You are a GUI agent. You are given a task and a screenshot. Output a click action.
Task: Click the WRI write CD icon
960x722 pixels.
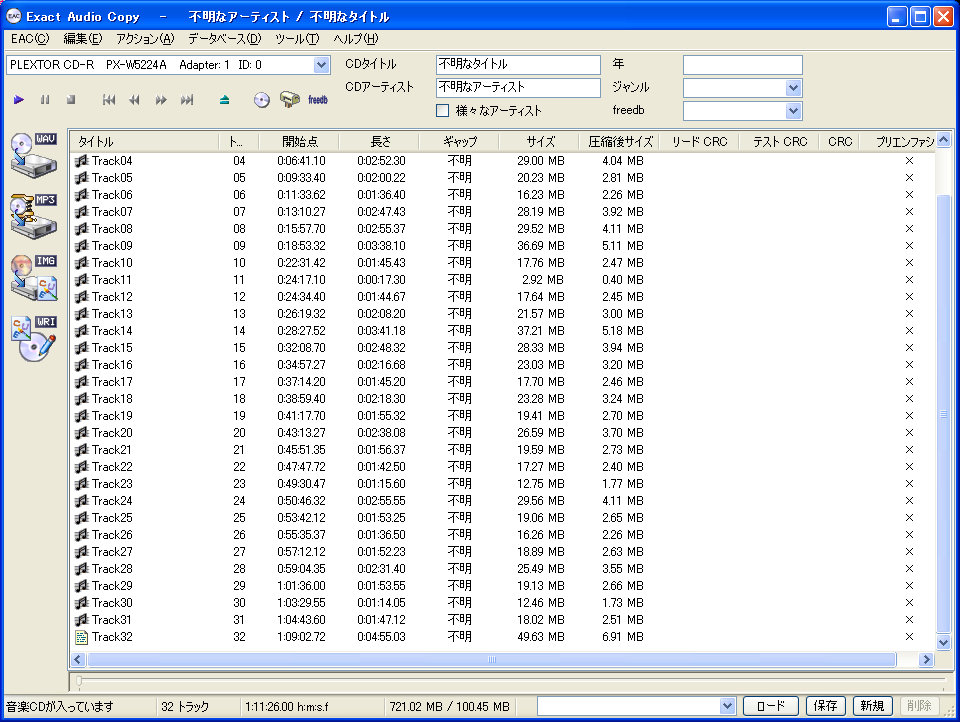click(33, 340)
